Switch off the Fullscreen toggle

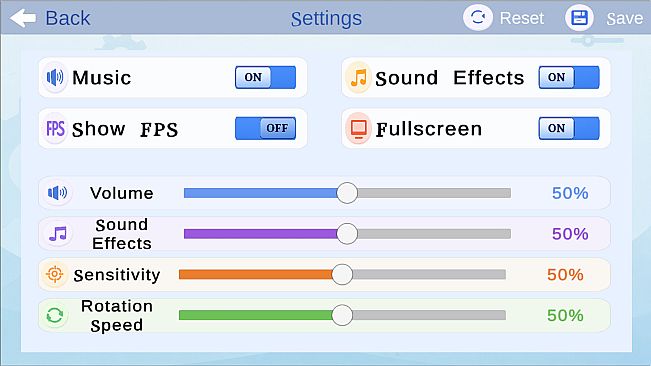569,128
